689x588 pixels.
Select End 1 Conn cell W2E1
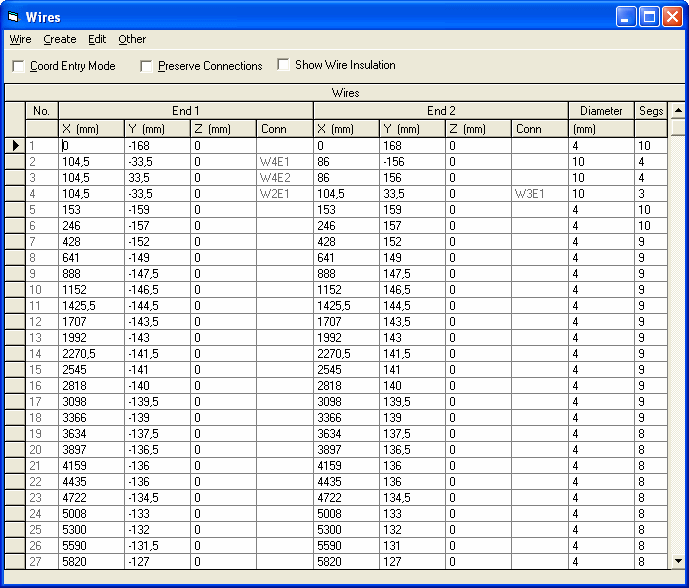tap(285, 194)
